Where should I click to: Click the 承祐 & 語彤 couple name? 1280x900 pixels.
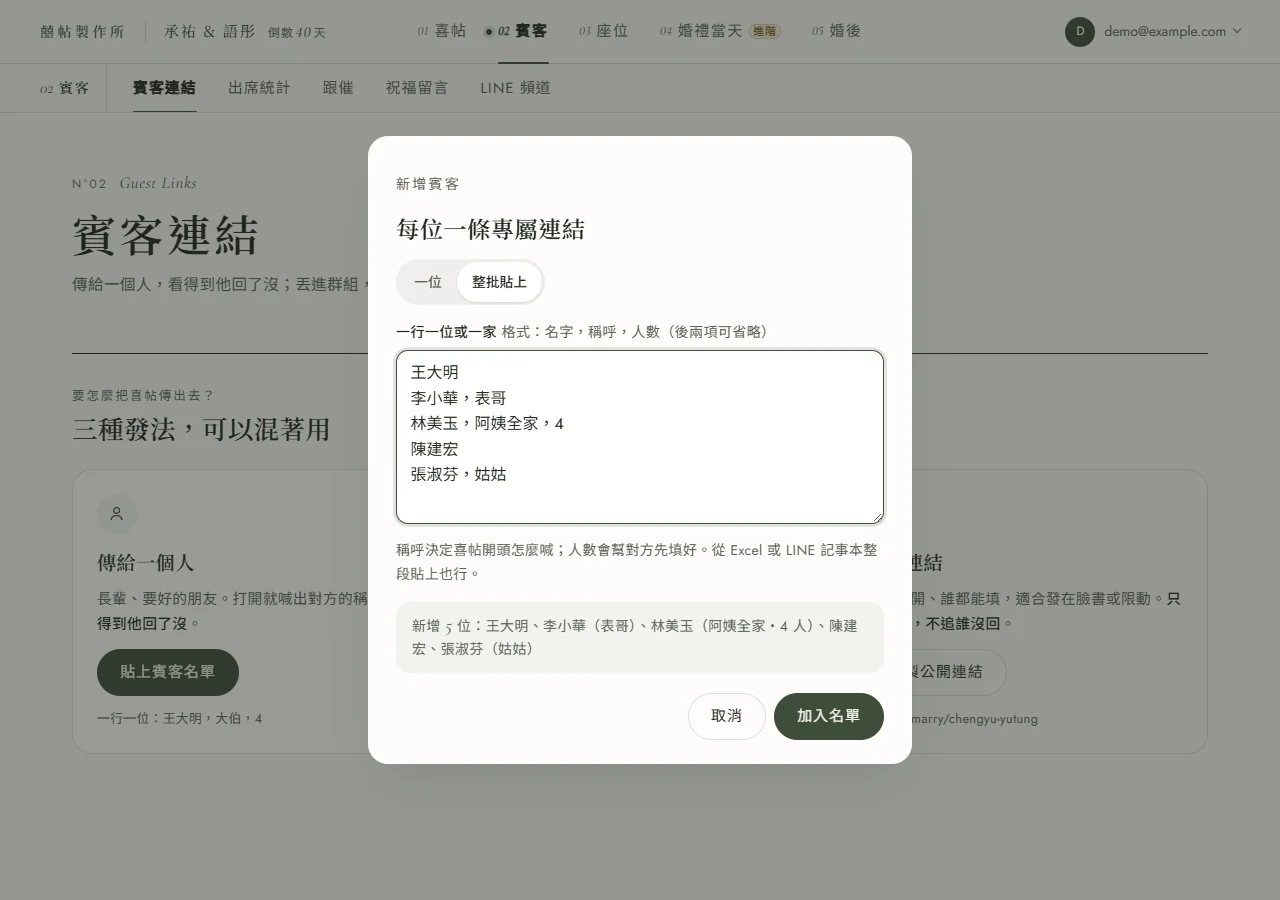209,32
